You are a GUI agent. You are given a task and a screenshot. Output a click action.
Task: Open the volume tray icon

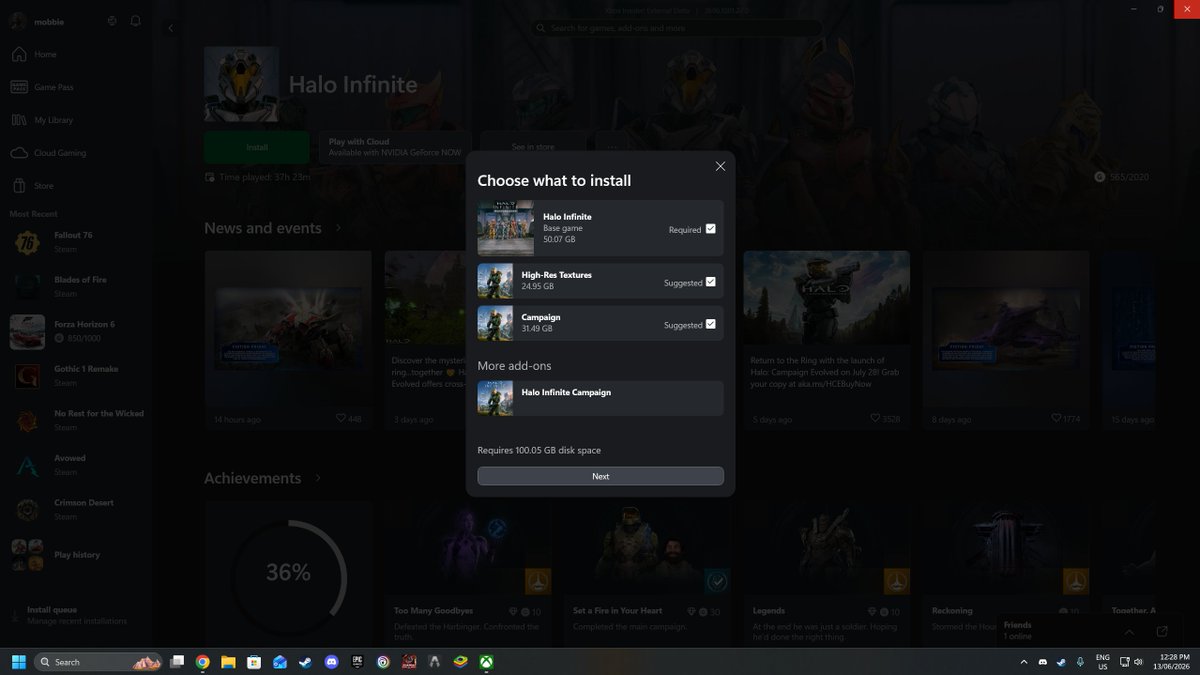click(x=1139, y=662)
